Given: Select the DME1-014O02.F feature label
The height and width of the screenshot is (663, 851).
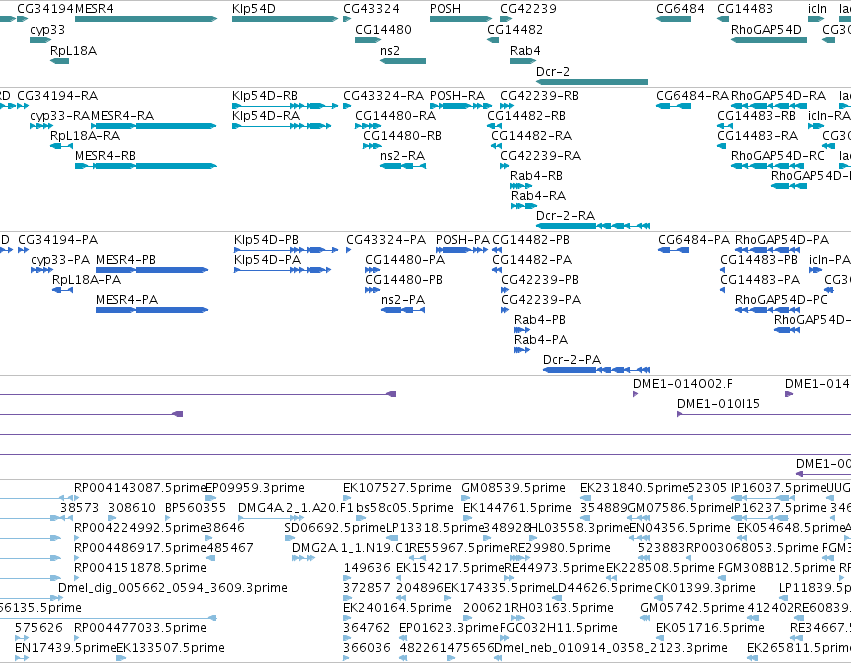Looking at the screenshot, I should click(x=683, y=384).
